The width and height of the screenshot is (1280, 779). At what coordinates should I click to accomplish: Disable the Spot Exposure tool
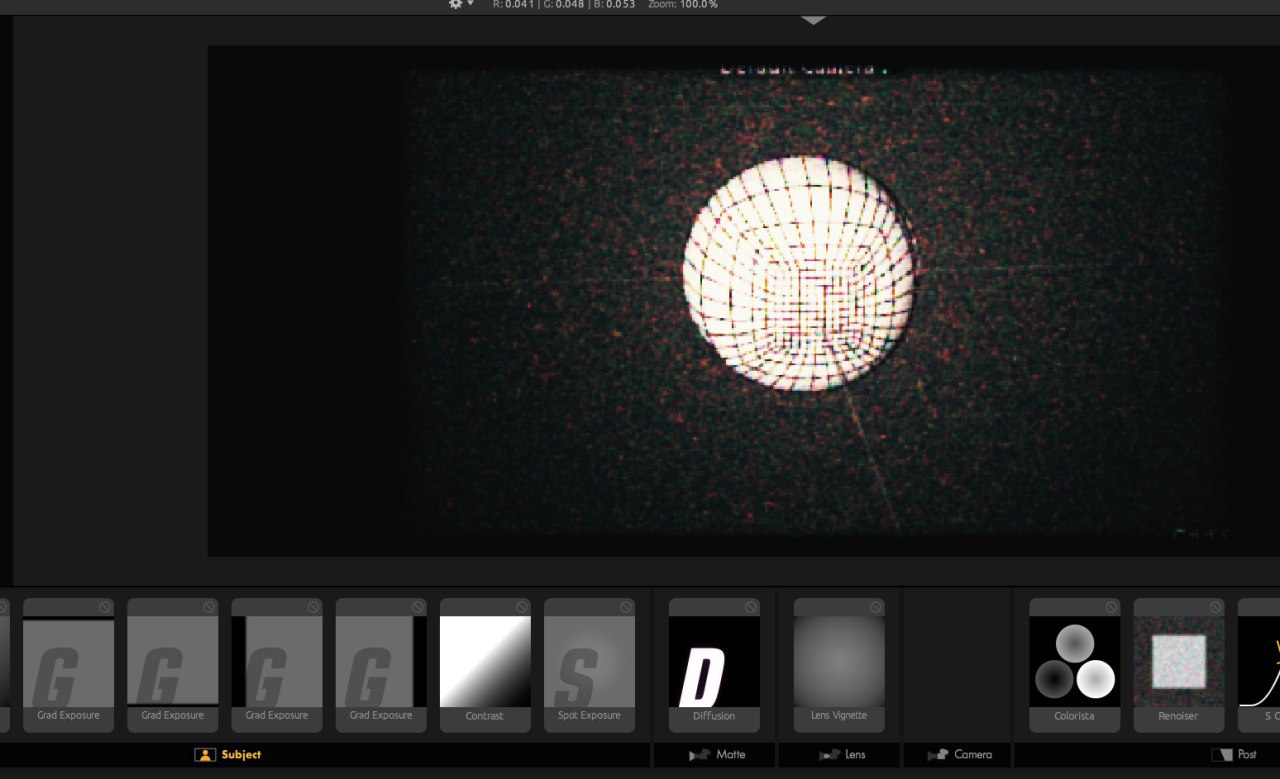click(x=626, y=607)
